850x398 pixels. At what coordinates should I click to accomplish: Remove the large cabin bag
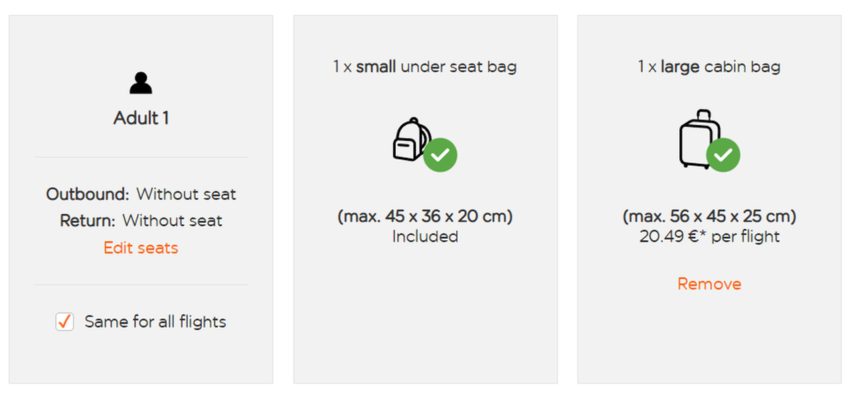709,284
